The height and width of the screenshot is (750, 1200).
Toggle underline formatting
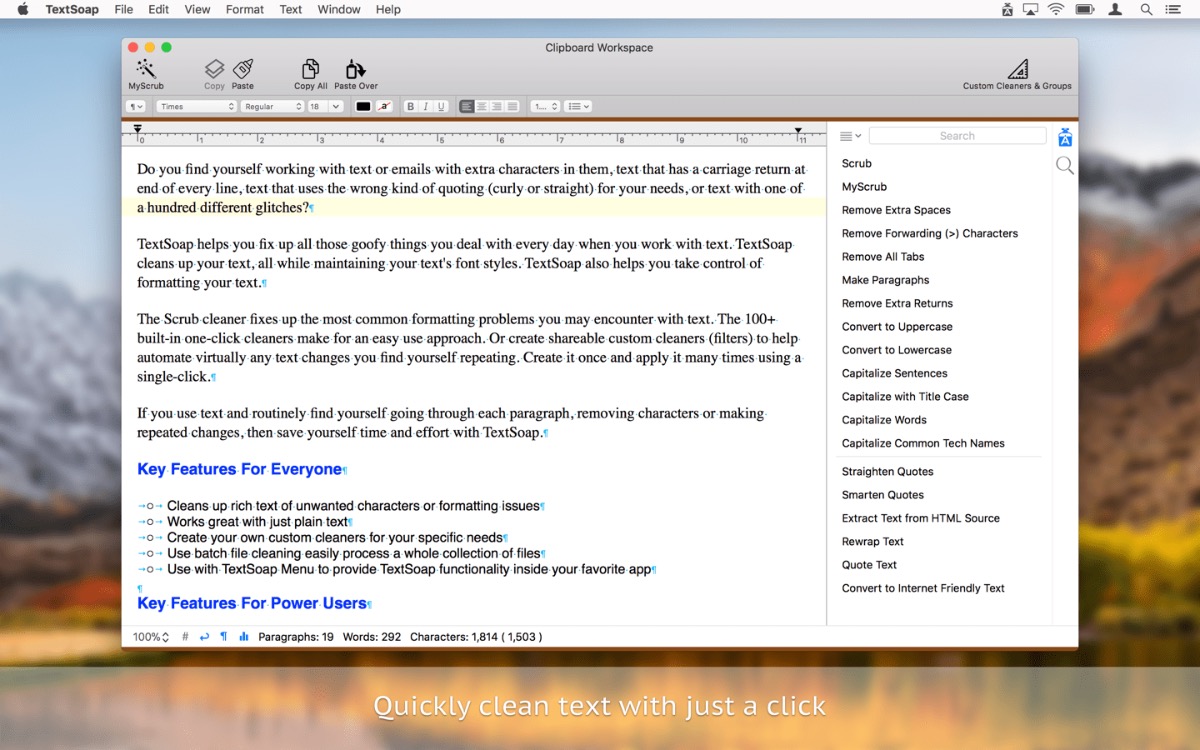[440, 106]
